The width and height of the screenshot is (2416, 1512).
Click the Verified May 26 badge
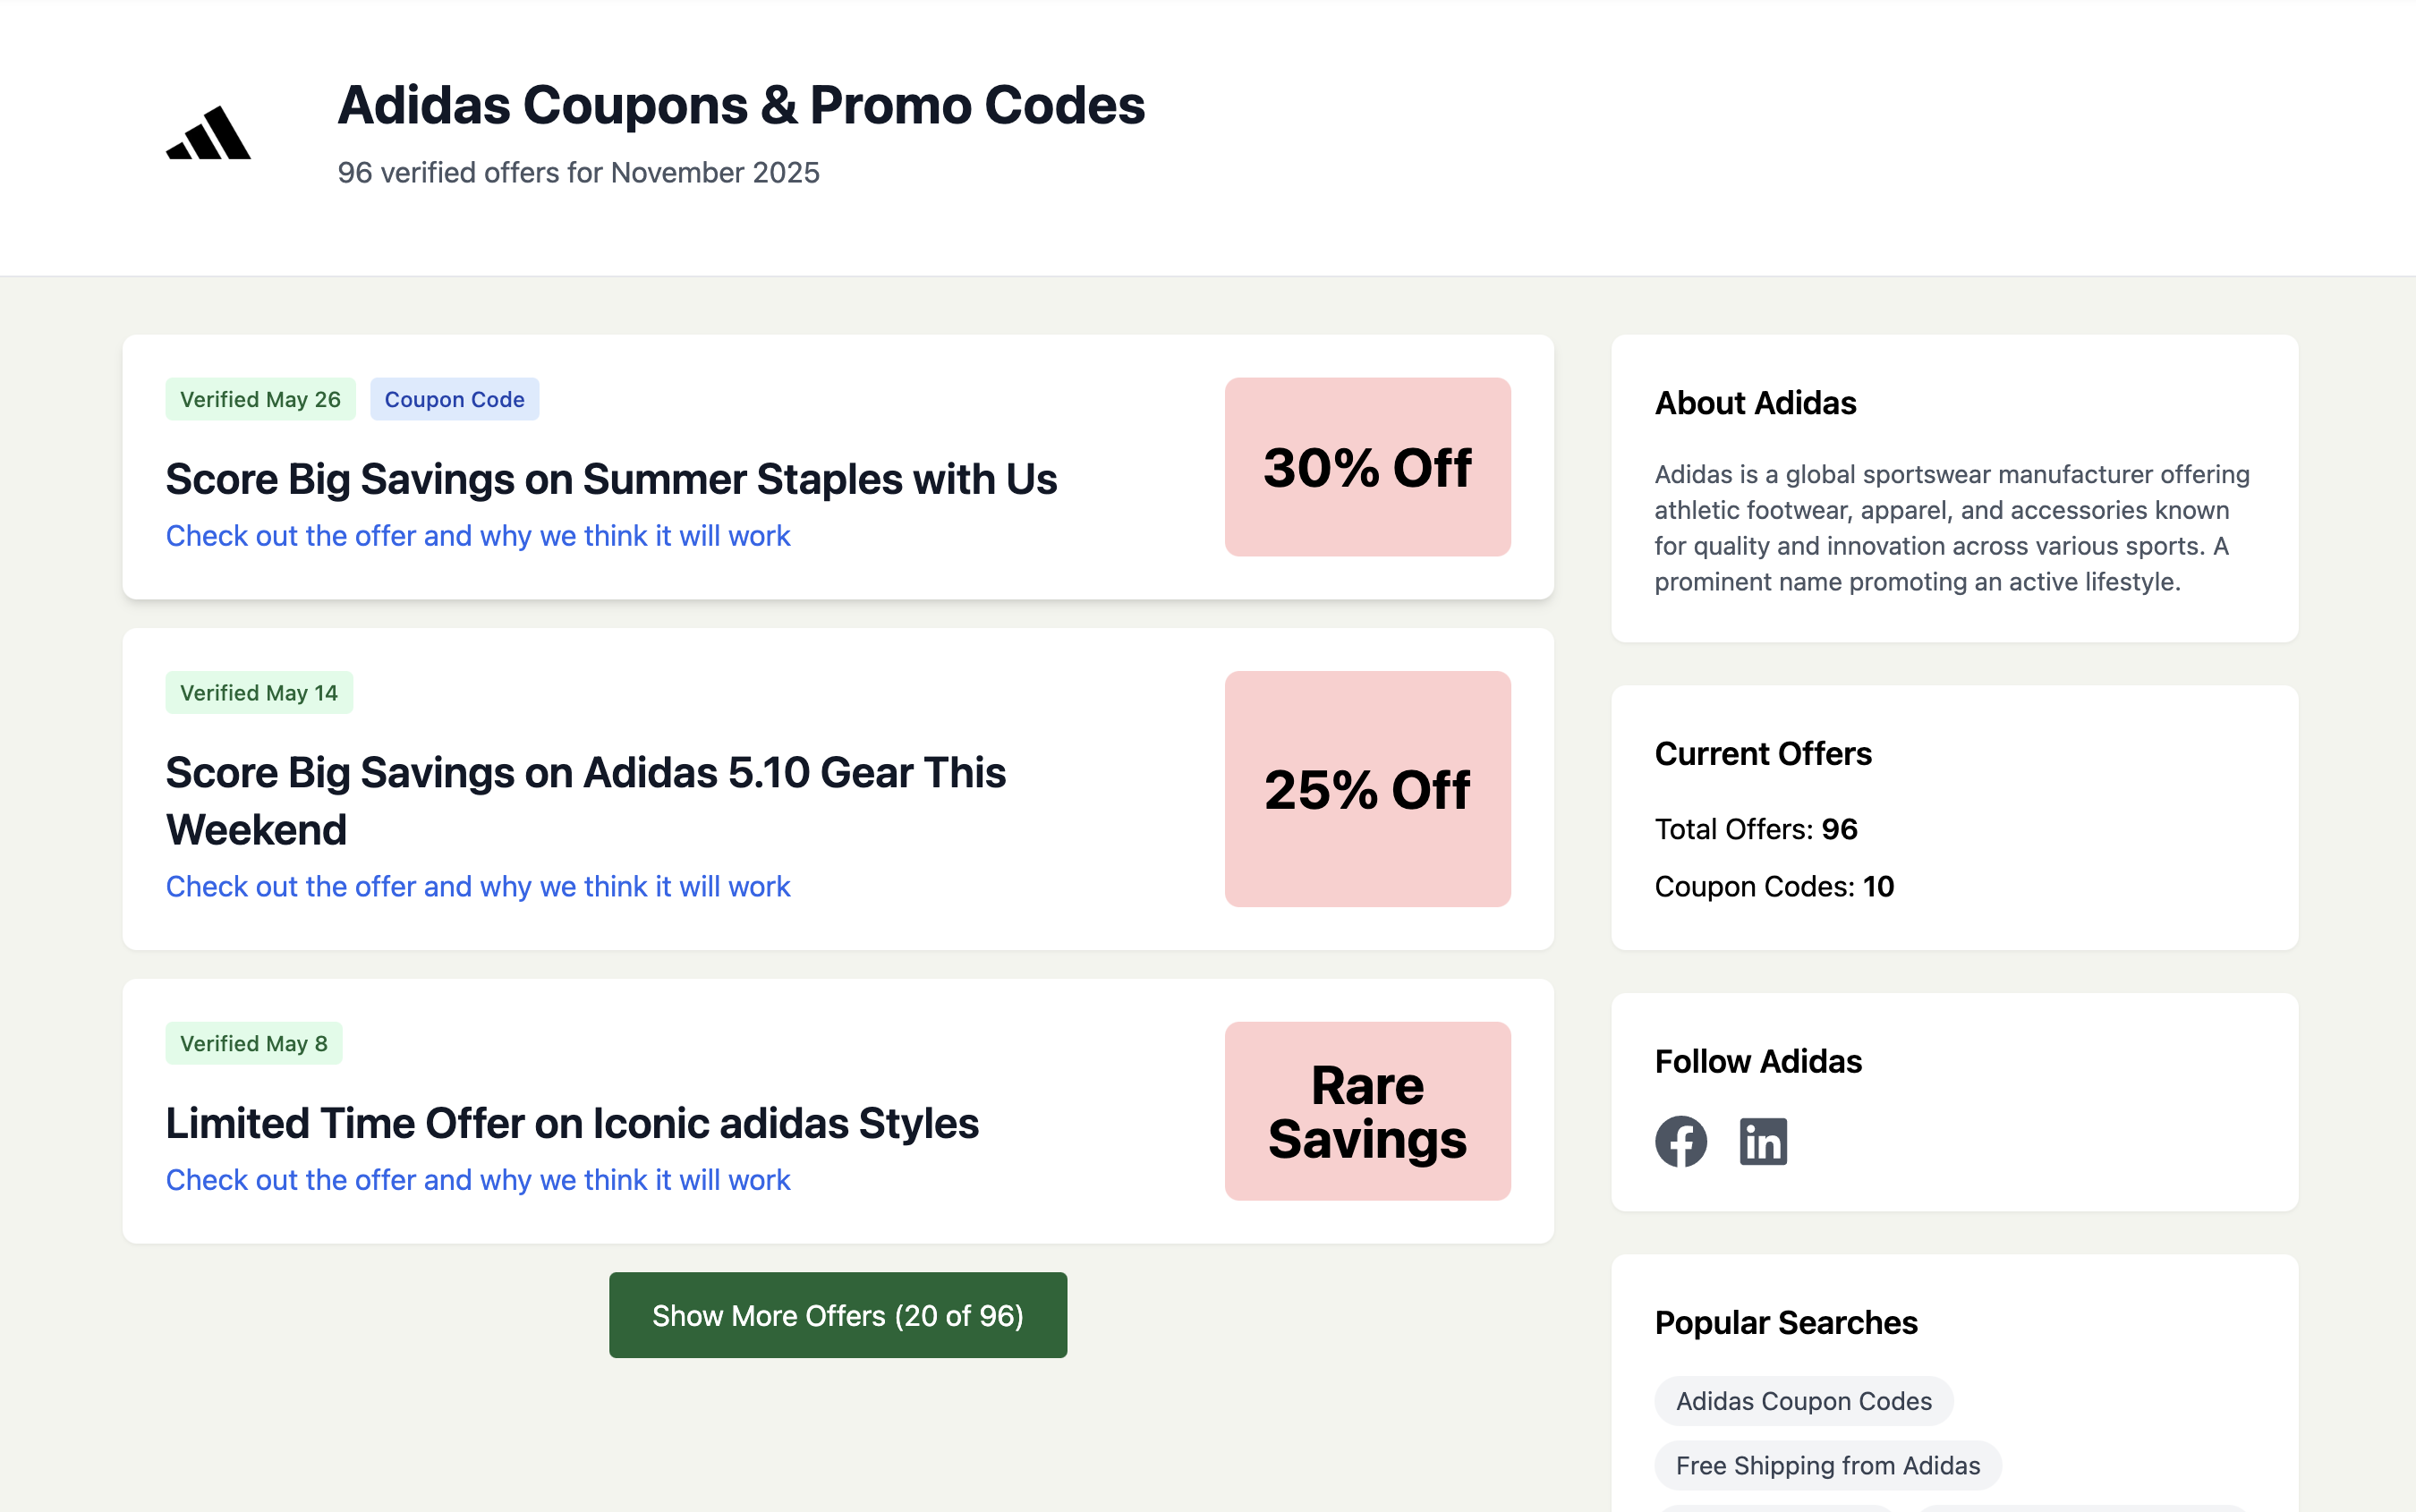click(260, 399)
